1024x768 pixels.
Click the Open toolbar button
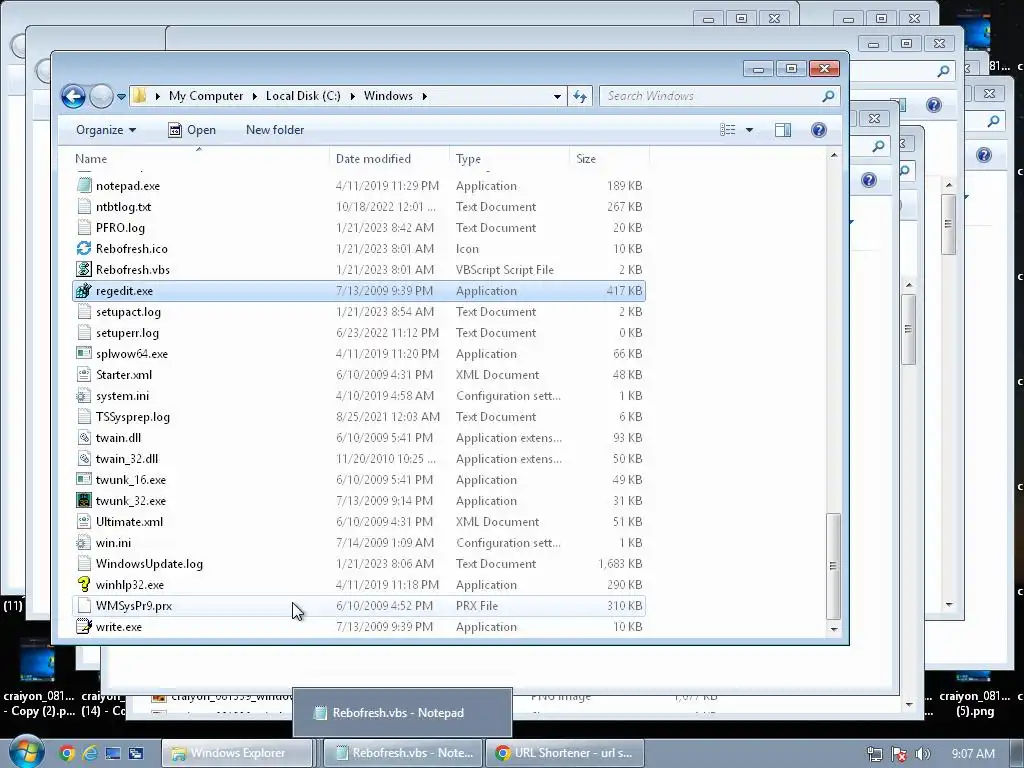192,130
